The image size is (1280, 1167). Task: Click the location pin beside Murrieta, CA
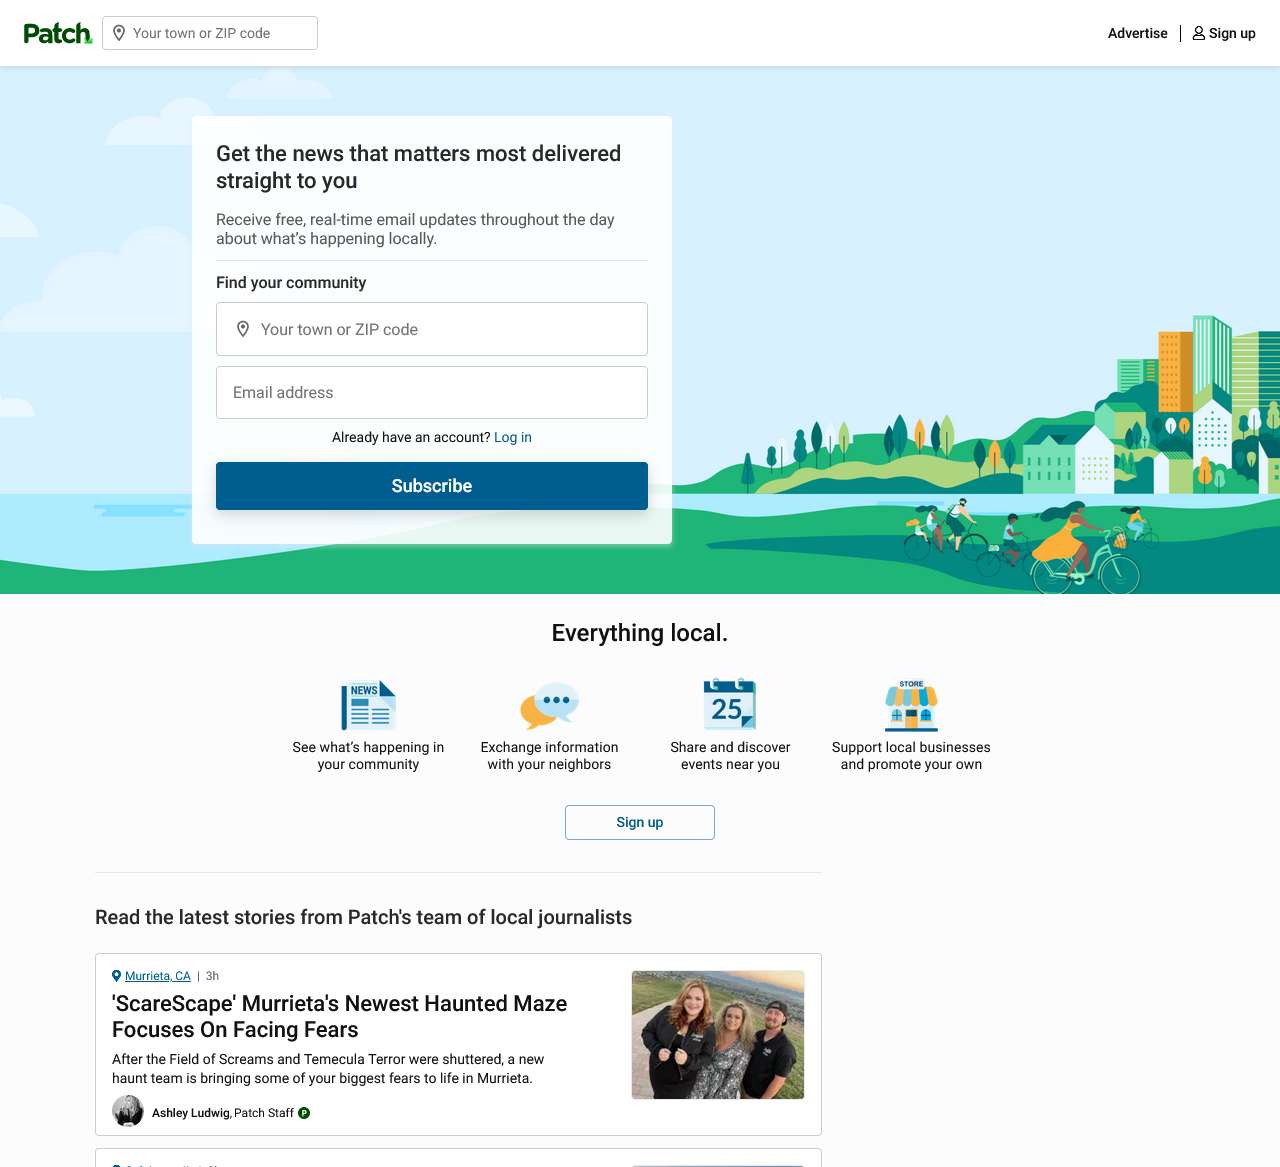(117, 976)
